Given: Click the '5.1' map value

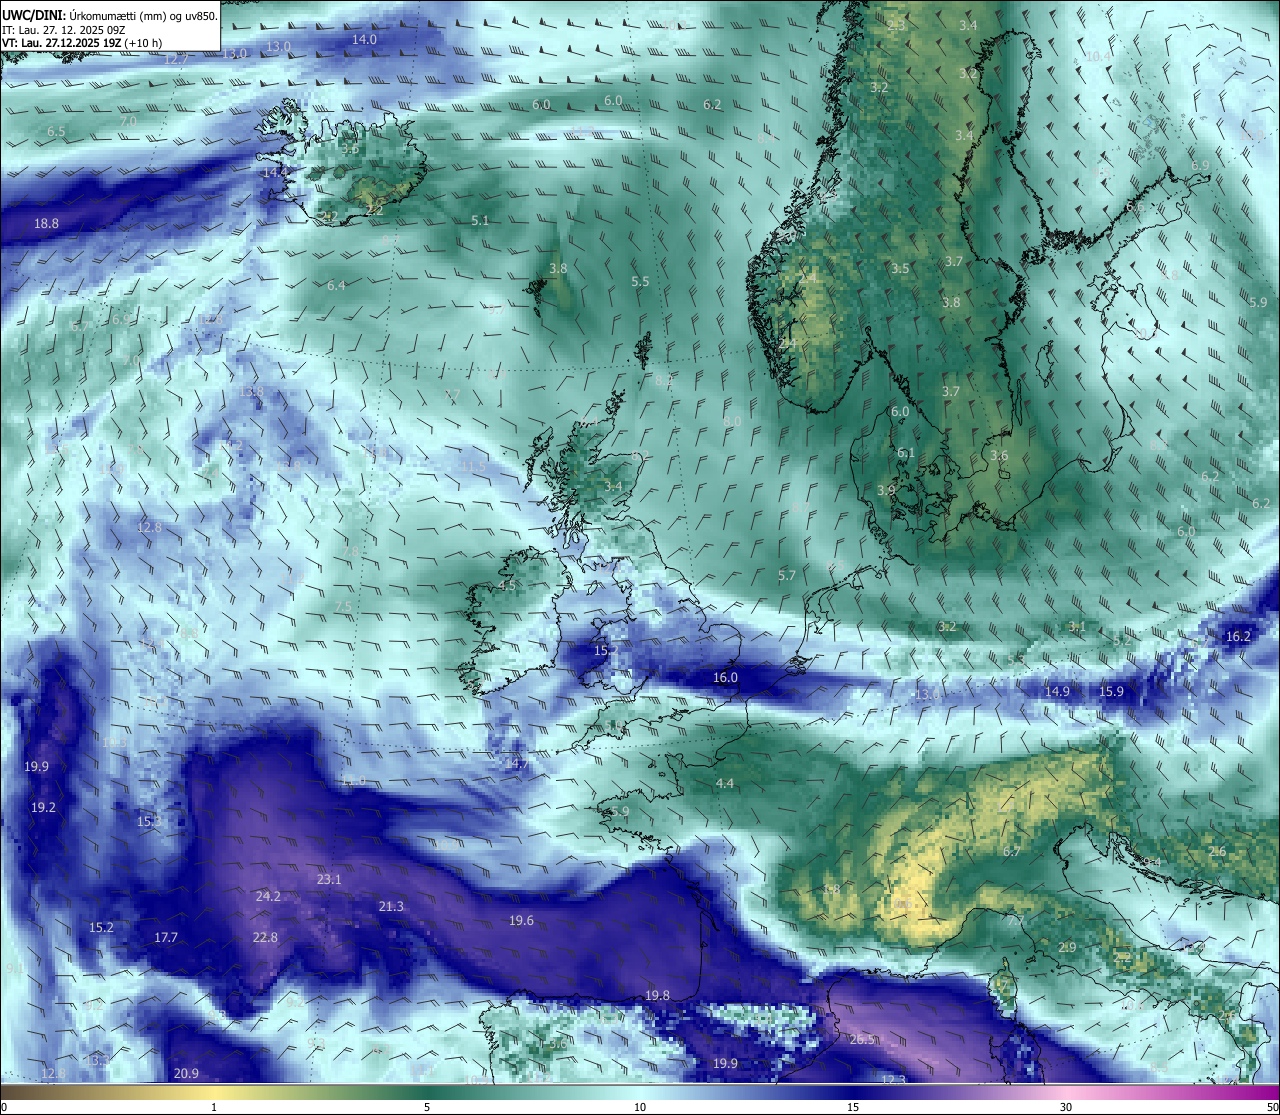Looking at the screenshot, I should tap(480, 220).
